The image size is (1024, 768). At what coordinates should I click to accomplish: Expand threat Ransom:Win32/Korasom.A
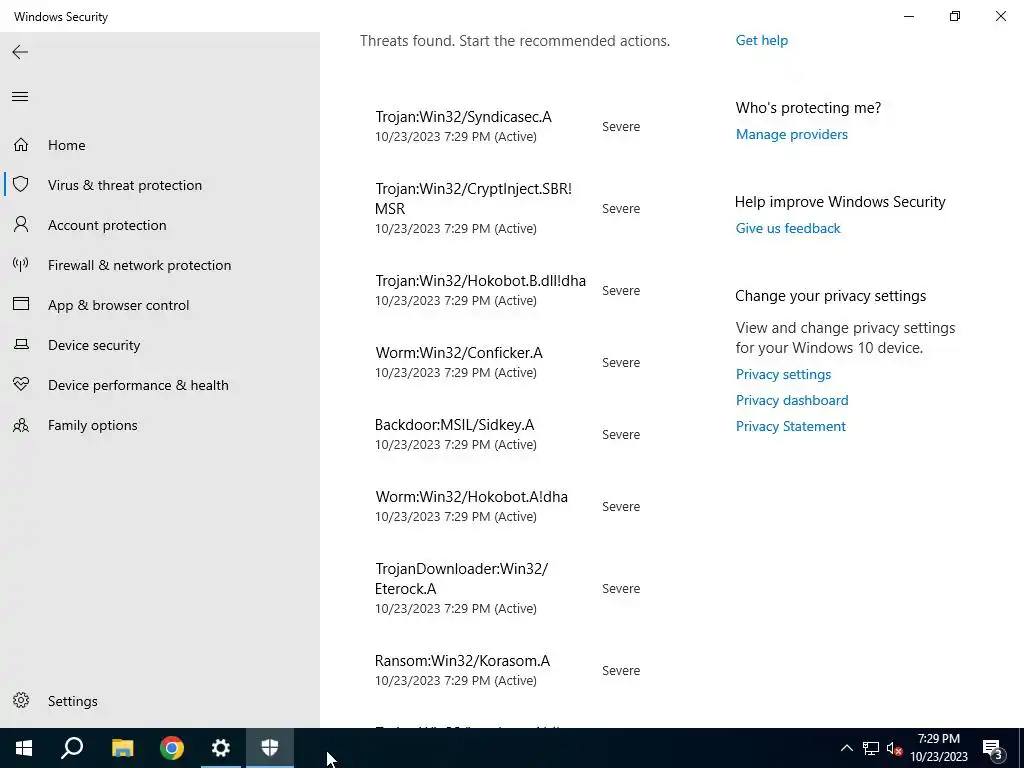click(x=507, y=670)
